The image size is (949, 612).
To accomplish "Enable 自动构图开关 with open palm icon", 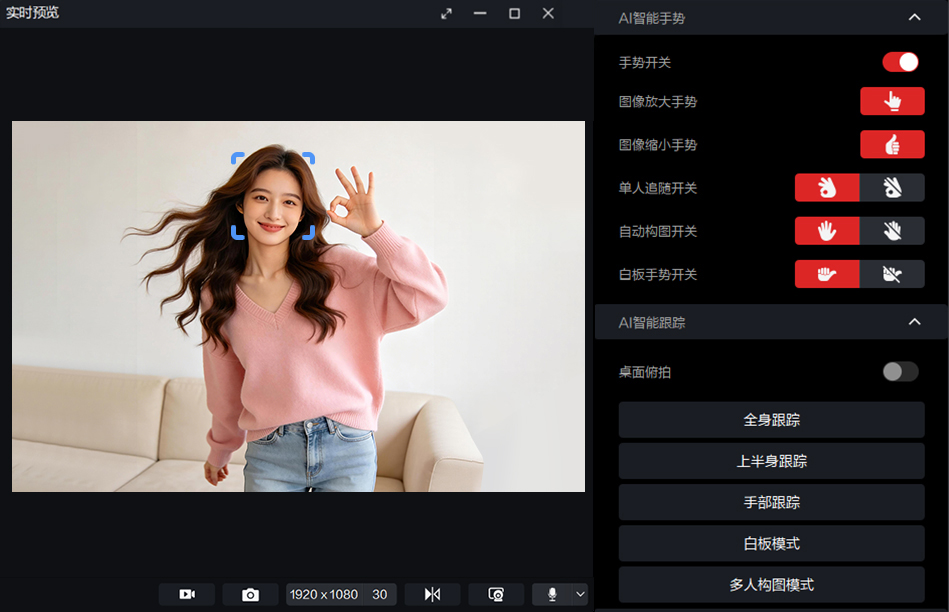I will 827,231.
